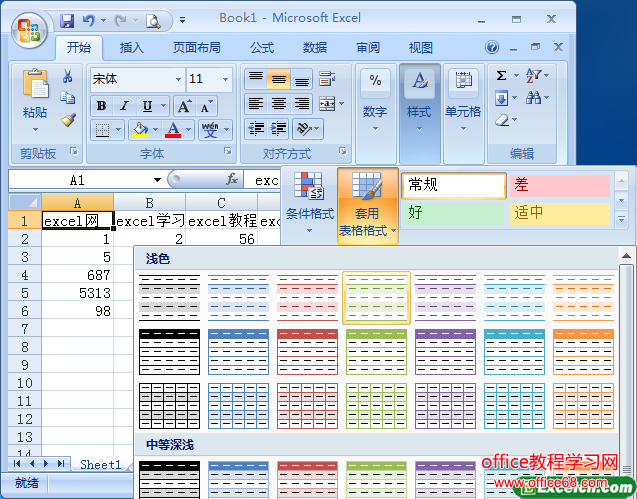Click the 套用表格格式 button
Screen dimensions: 637x499
[367, 206]
